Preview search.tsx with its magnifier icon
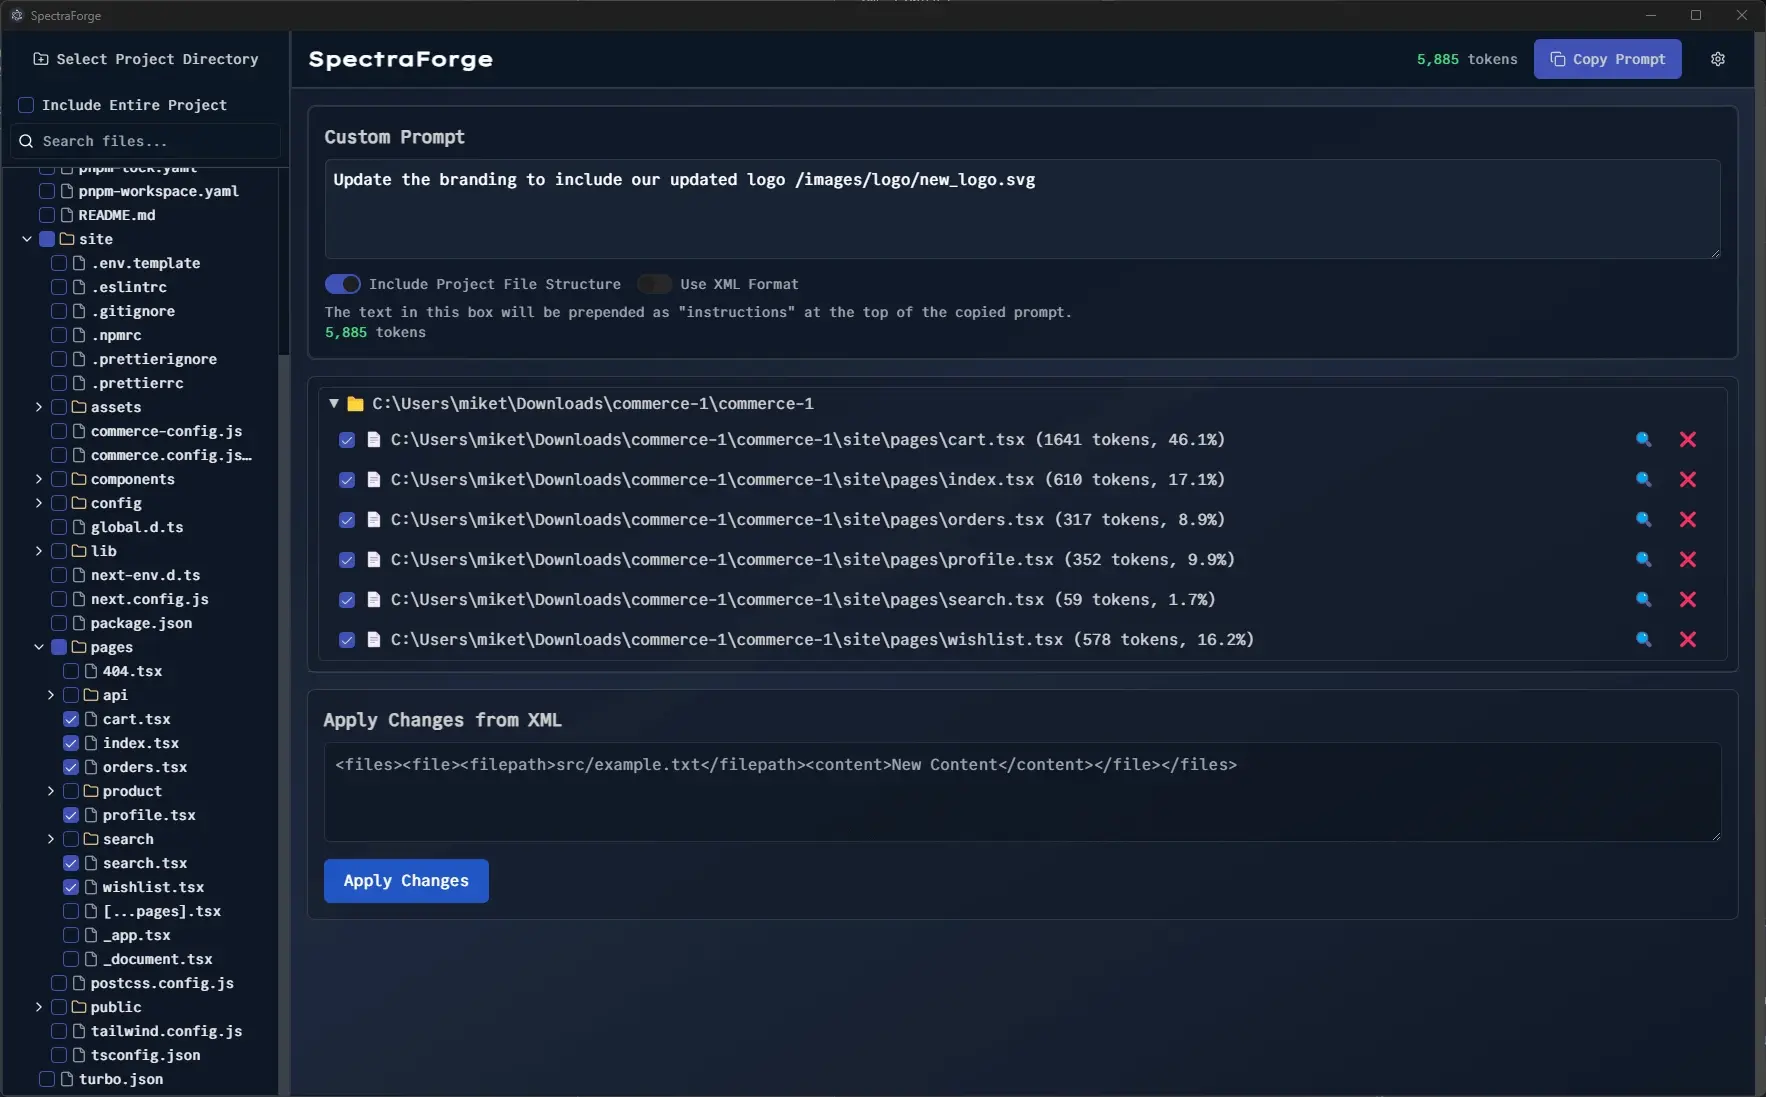Screen dimensions: 1766x1097 coord(1643,599)
